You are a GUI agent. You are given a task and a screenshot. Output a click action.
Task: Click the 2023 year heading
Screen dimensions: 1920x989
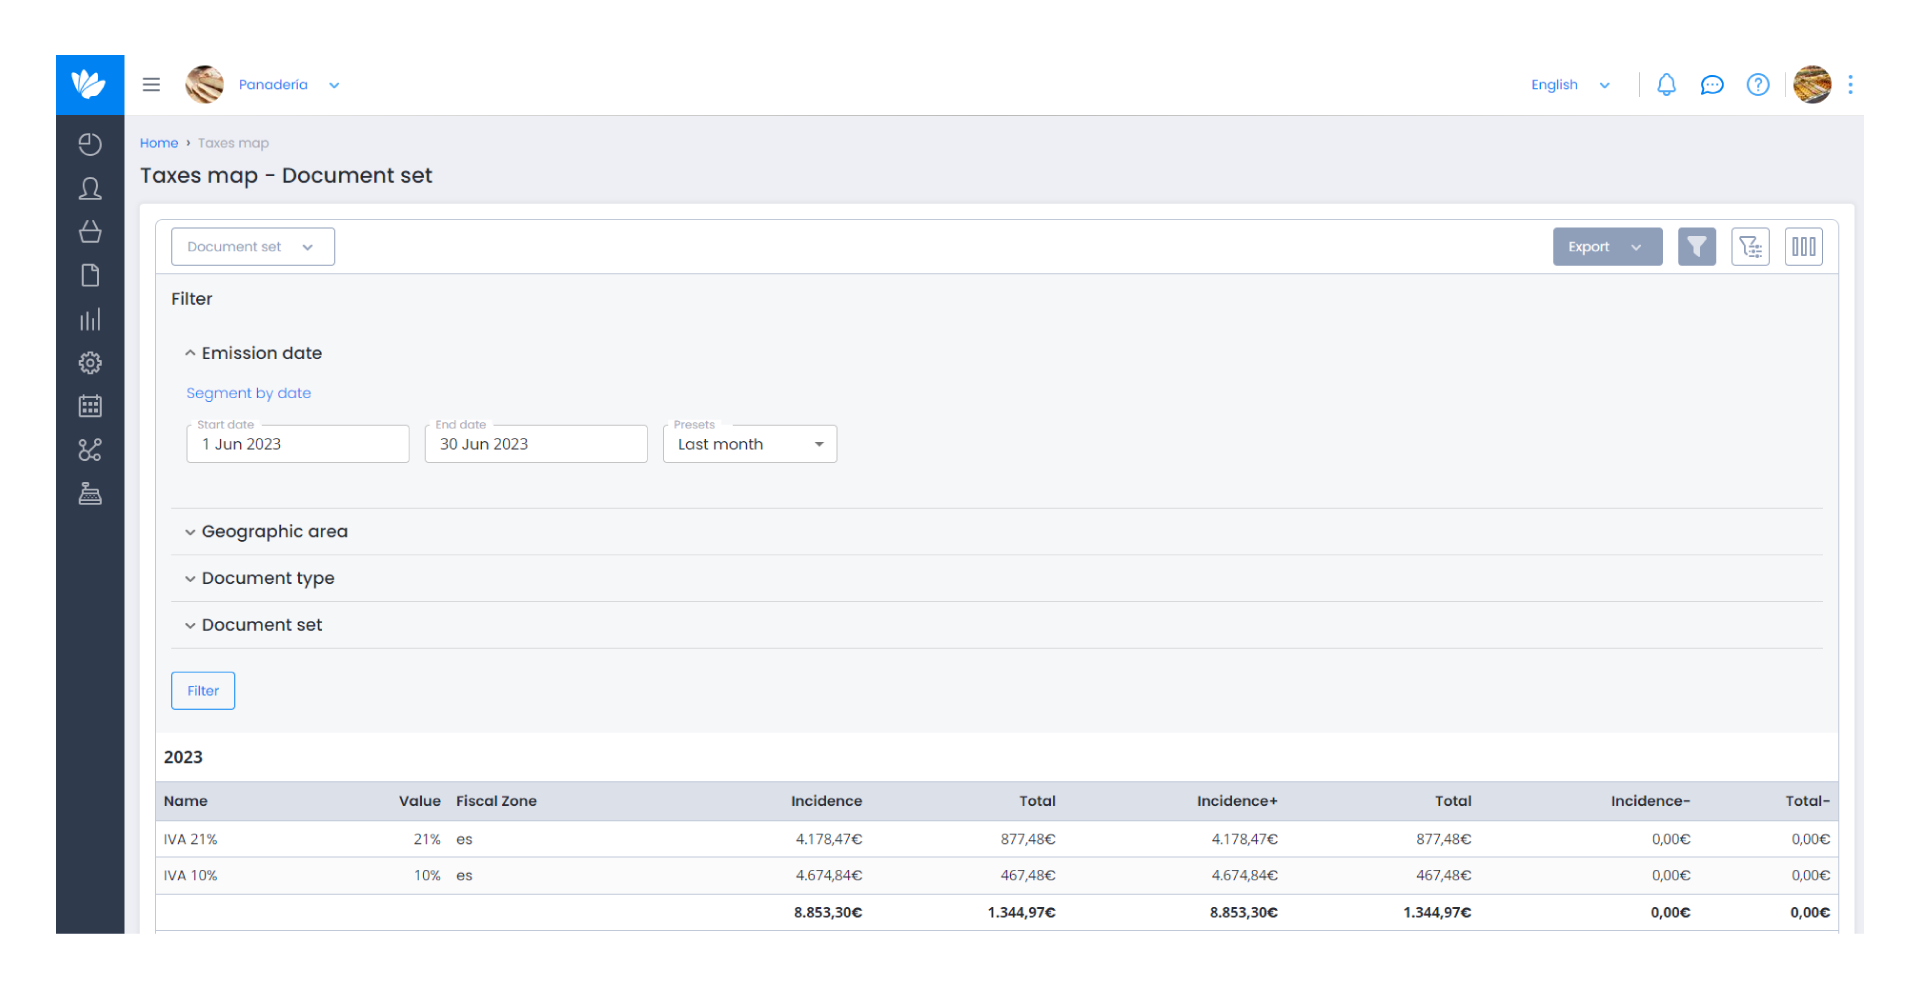(x=183, y=758)
